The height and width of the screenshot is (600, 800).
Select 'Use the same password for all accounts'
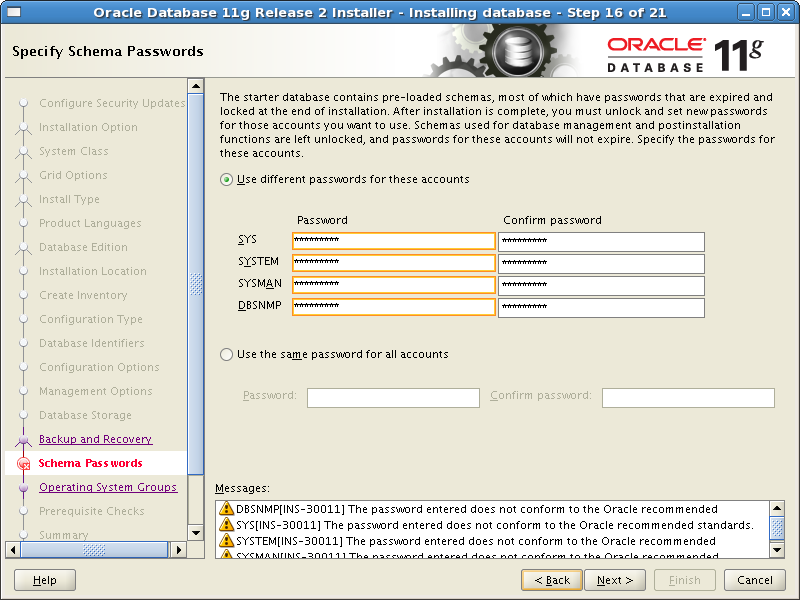[227, 354]
